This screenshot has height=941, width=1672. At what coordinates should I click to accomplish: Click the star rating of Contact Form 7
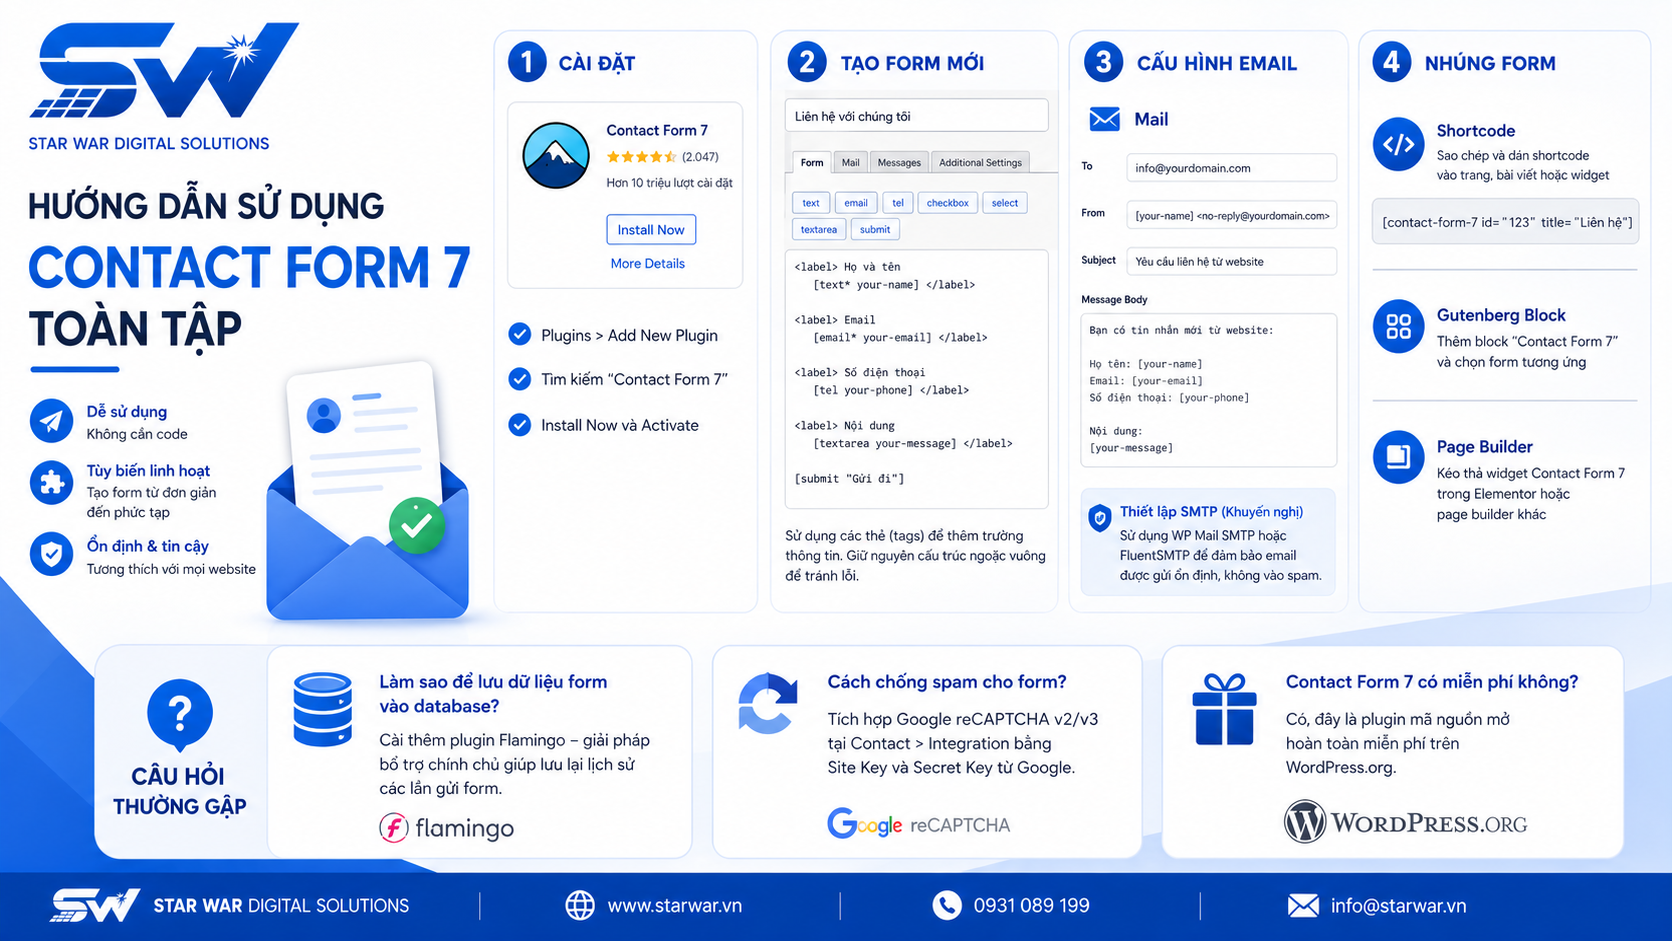(641, 157)
